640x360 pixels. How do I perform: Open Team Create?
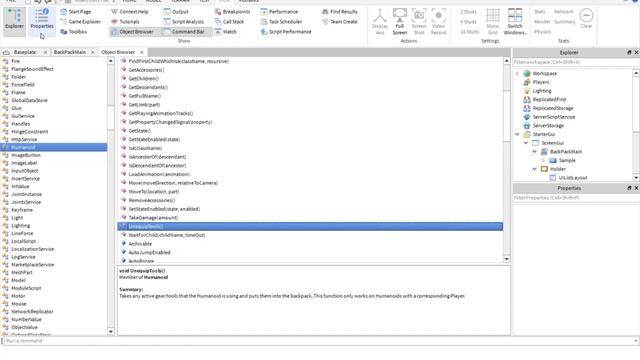(340, 22)
